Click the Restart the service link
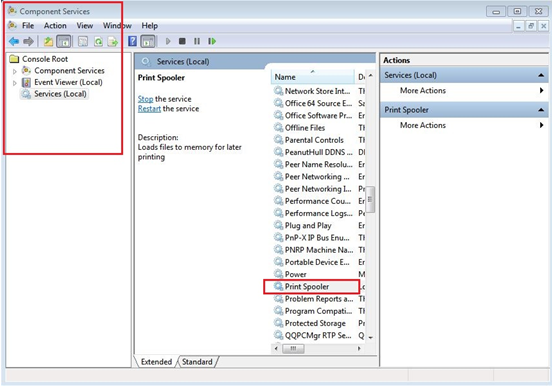Image resolution: width=552 pixels, height=386 pixels. (149, 109)
